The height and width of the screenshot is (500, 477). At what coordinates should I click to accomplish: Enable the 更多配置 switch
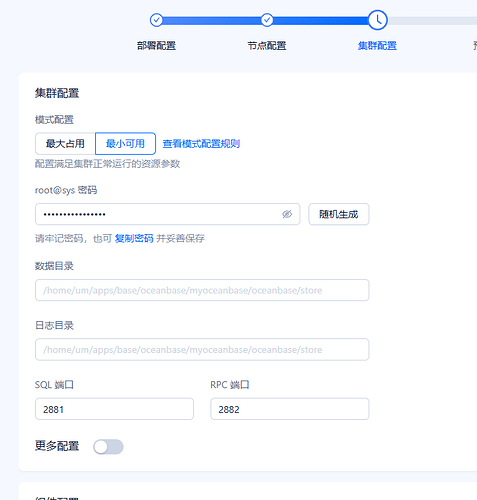point(108,447)
